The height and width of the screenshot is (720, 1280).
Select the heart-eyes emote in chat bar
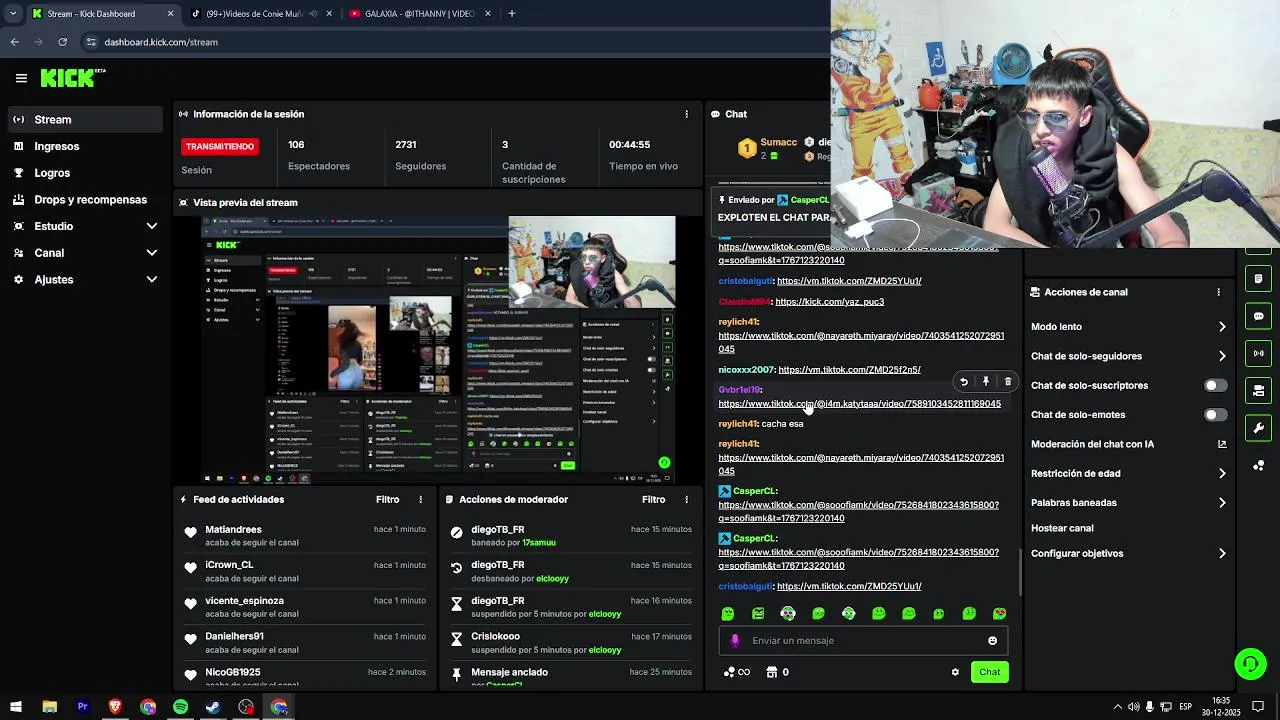coord(999,613)
